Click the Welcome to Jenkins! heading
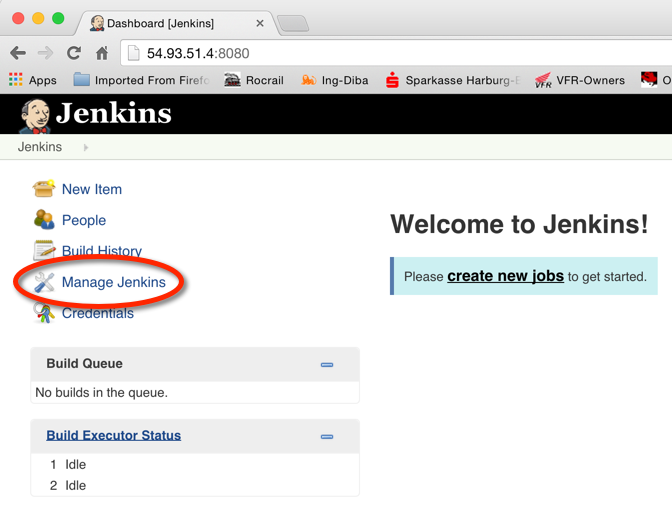The width and height of the screenshot is (672, 511). point(519,224)
